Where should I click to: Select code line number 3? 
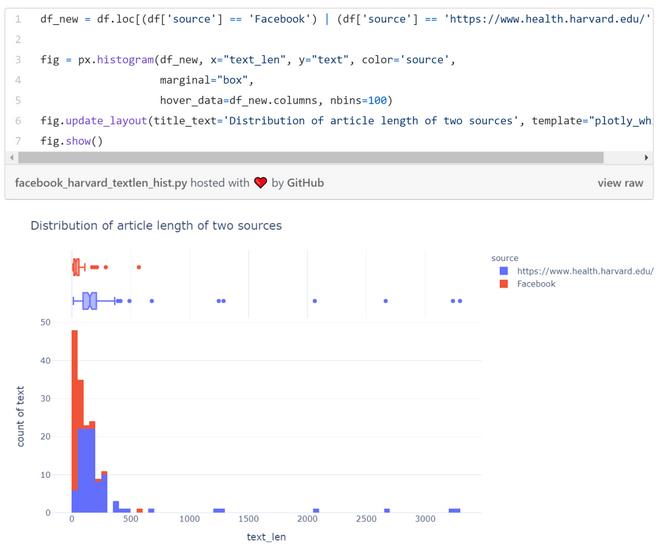pyautogui.click(x=18, y=60)
